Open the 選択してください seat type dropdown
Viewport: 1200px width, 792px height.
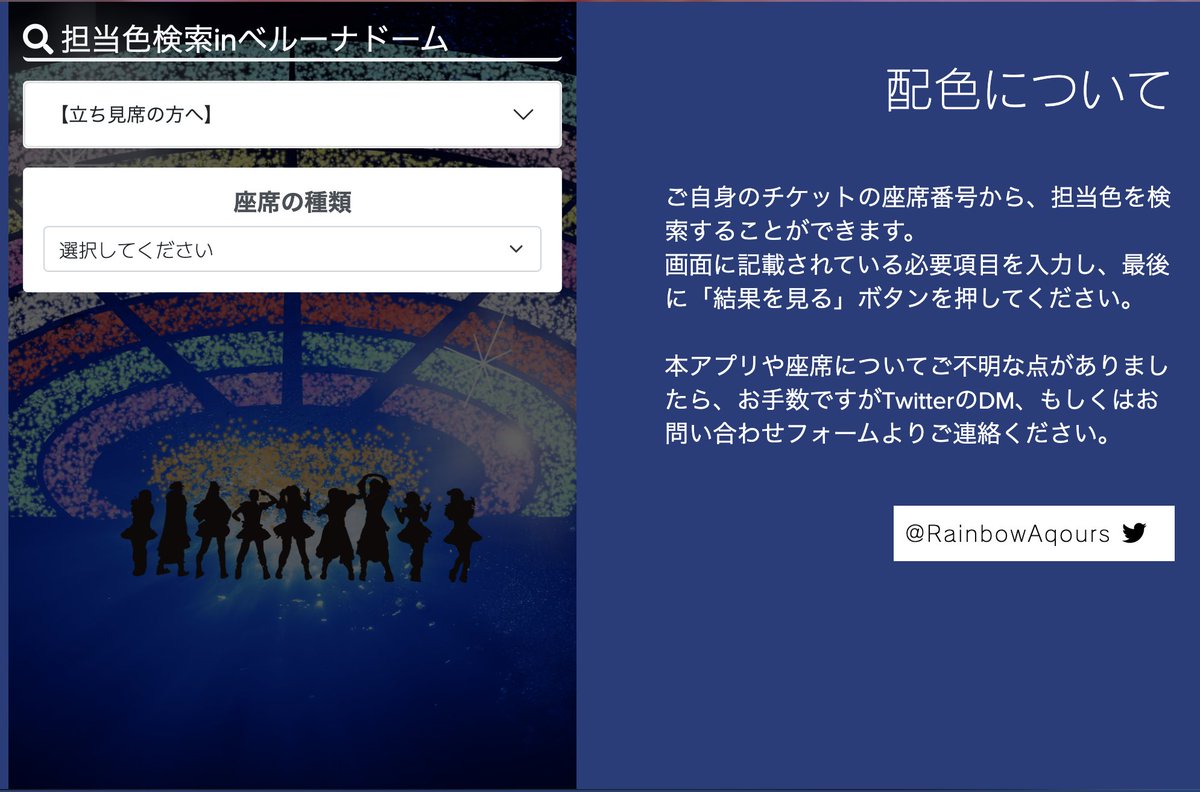pos(292,249)
